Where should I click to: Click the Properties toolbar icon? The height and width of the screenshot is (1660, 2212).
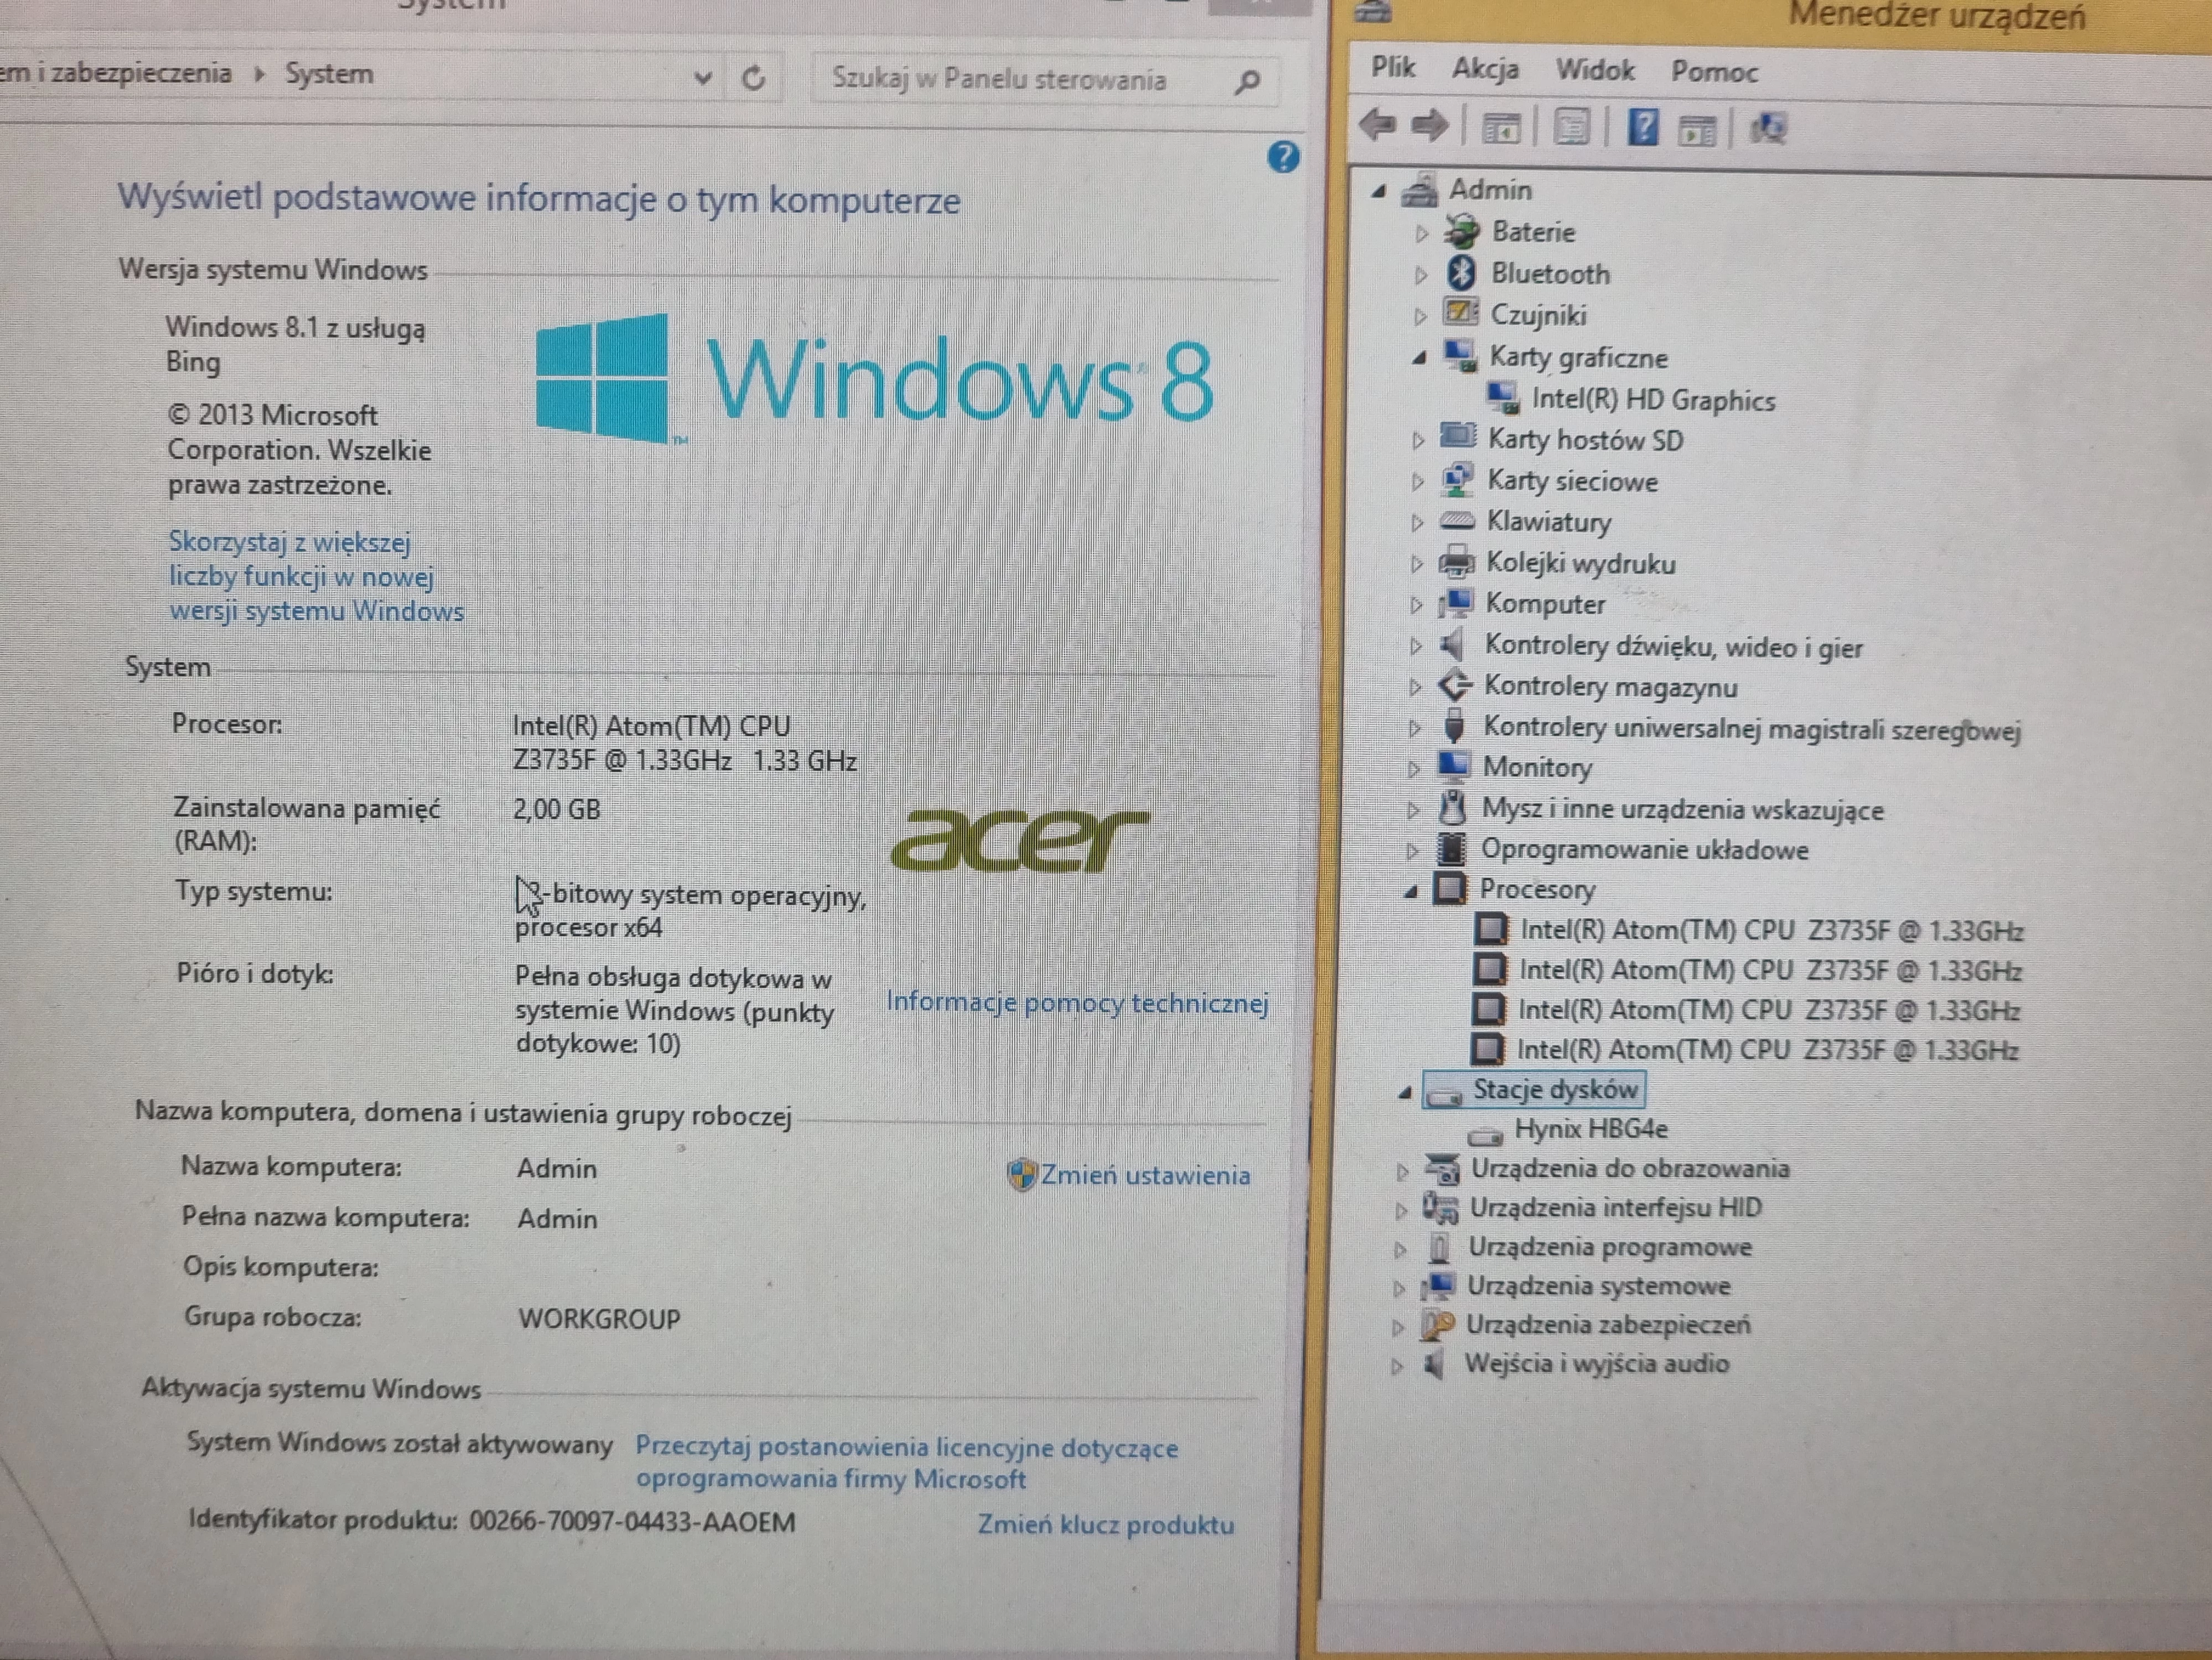tap(1571, 128)
